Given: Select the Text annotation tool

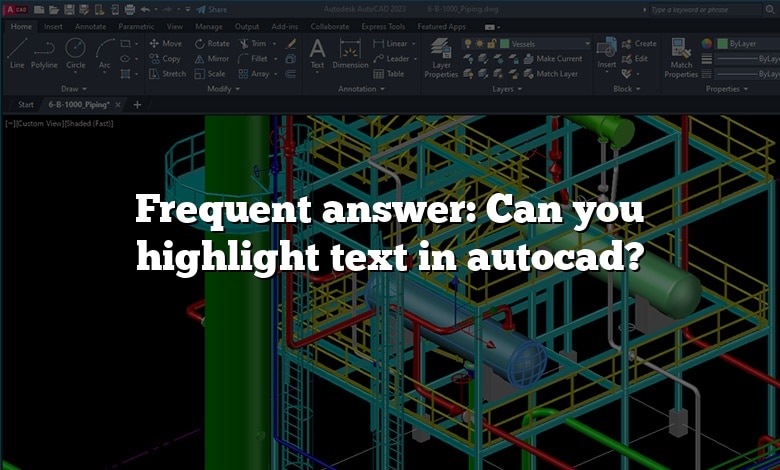Looking at the screenshot, I should (x=317, y=54).
